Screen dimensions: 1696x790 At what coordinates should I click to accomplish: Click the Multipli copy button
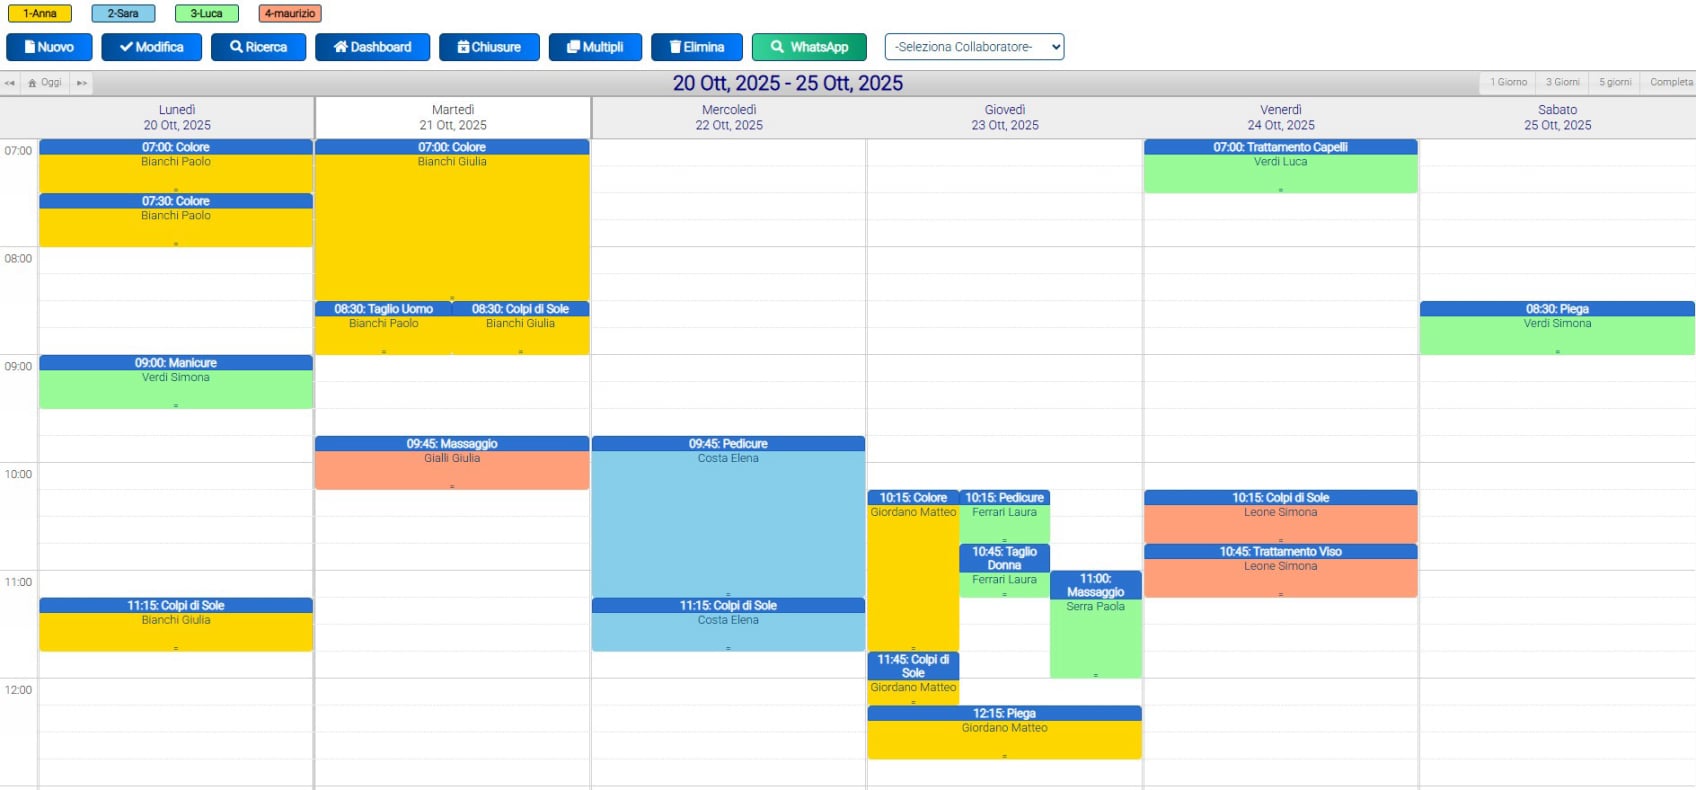pyautogui.click(x=595, y=47)
